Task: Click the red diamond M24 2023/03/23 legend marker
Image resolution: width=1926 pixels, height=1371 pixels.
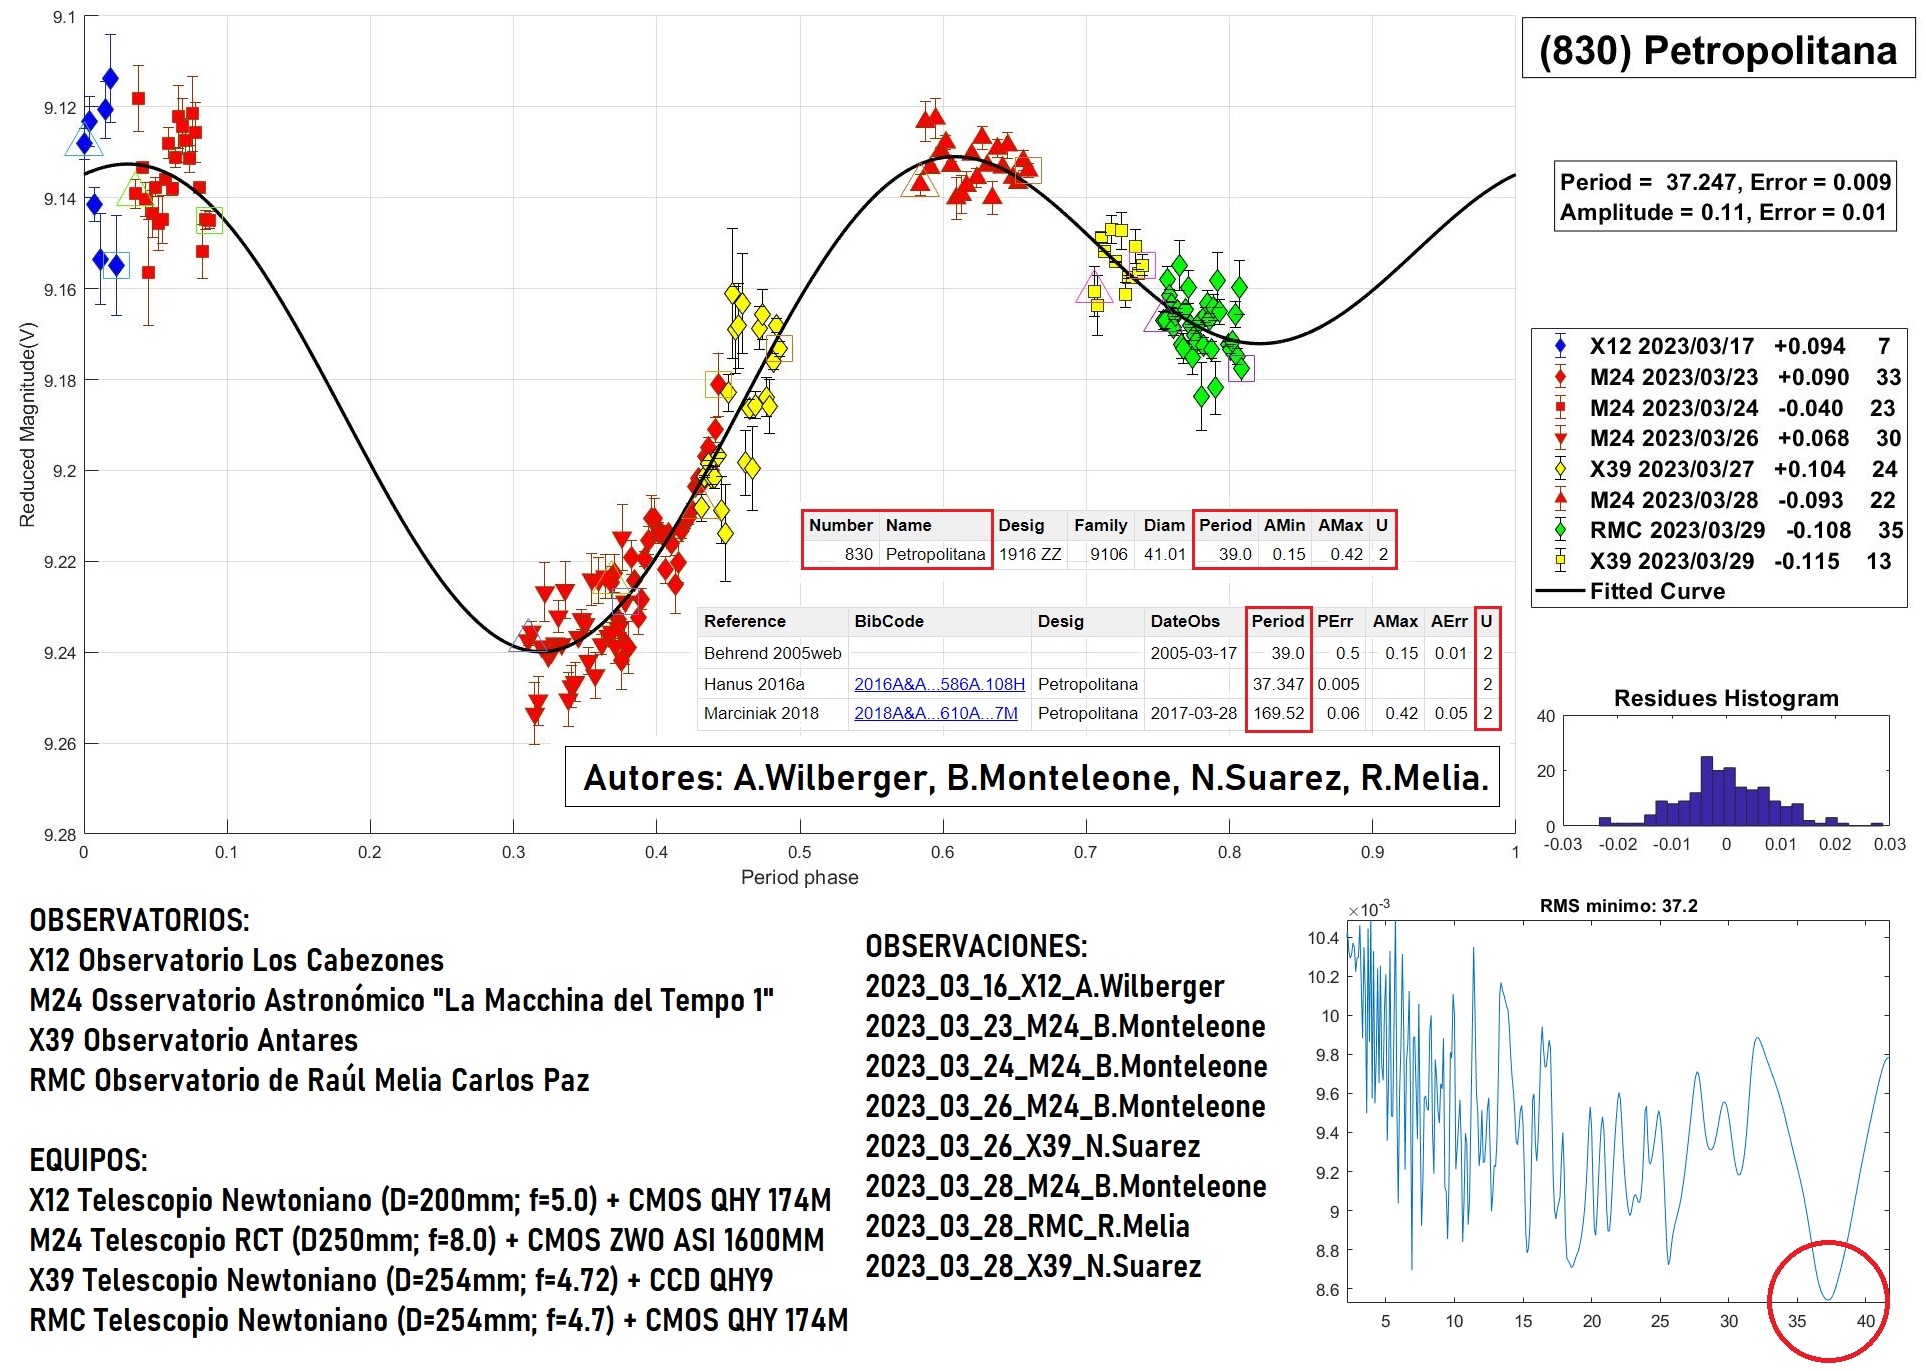Action: pyautogui.click(x=1560, y=378)
